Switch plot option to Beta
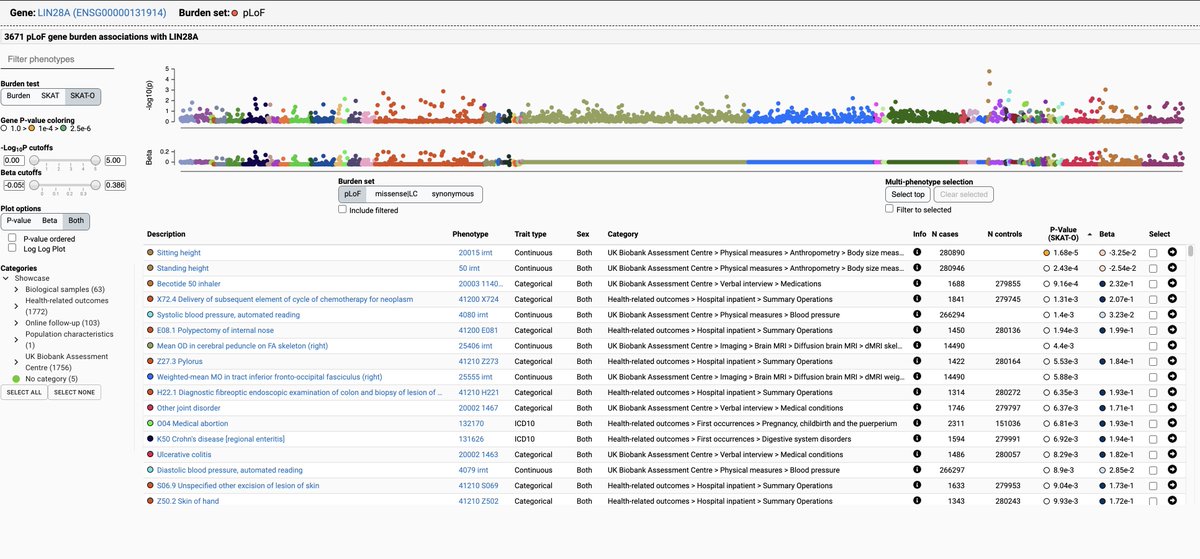Image resolution: width=1200 pixels, height=559 pixels. pos(50,220)
